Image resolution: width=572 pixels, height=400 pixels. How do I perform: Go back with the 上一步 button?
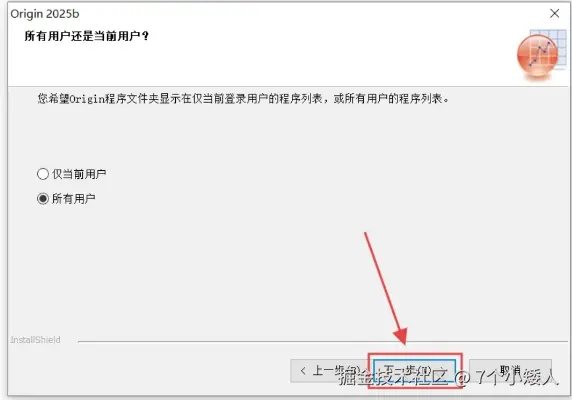click(x=328, y=371)
